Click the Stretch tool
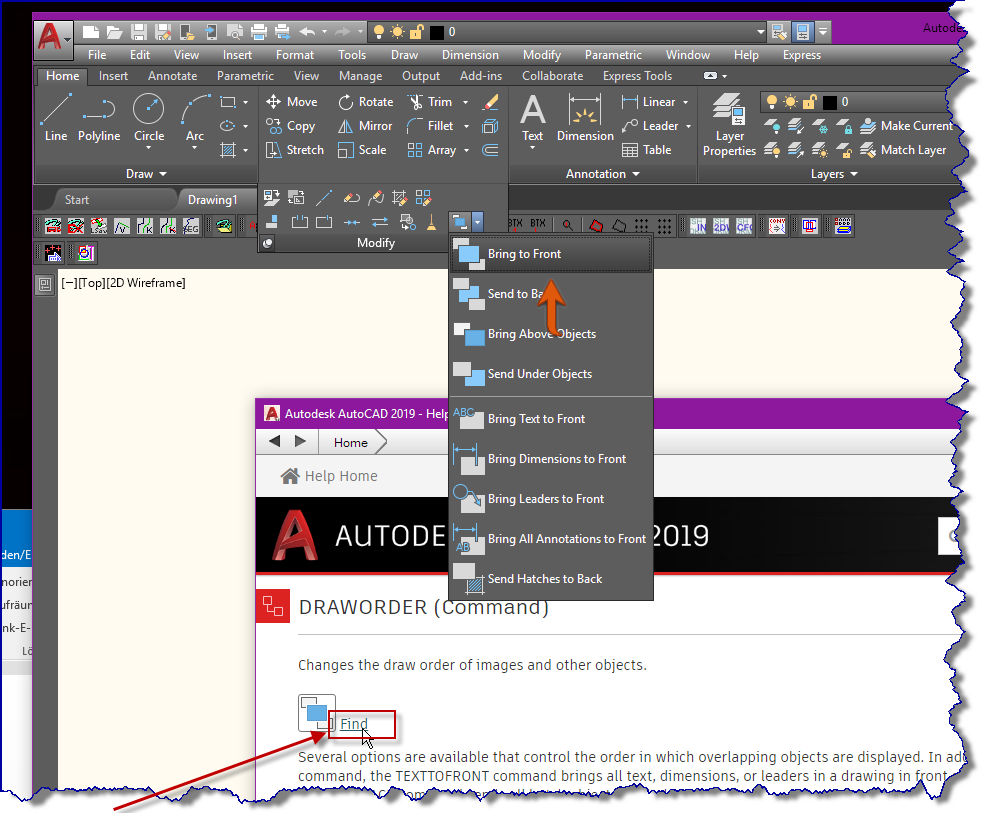The width and height of the screenshot is (982, 813). tap(295, 150)
